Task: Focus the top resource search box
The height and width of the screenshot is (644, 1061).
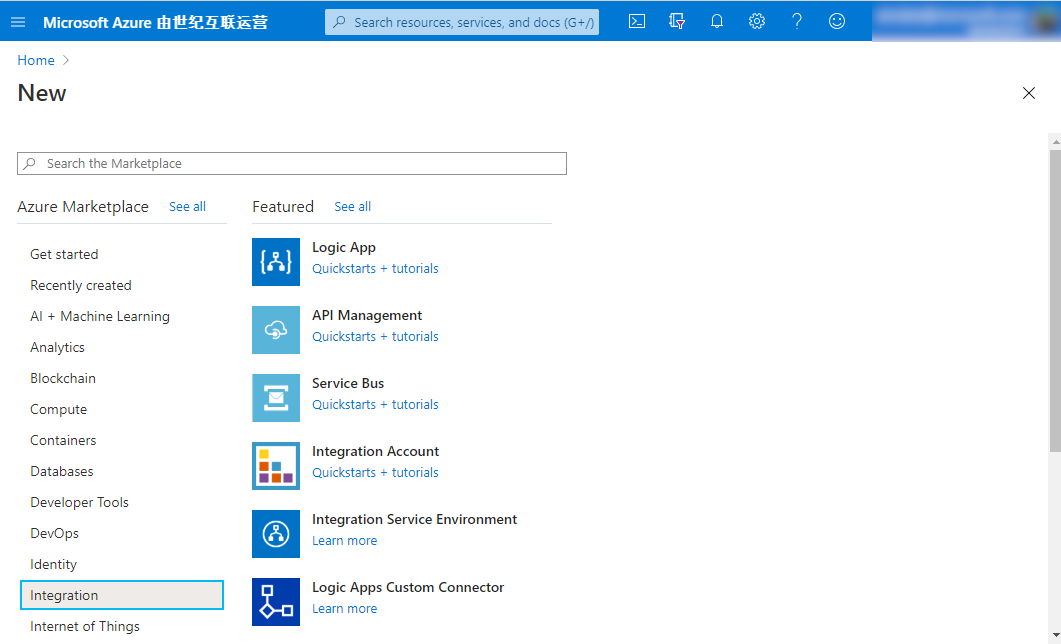Action: coord(461,22)
